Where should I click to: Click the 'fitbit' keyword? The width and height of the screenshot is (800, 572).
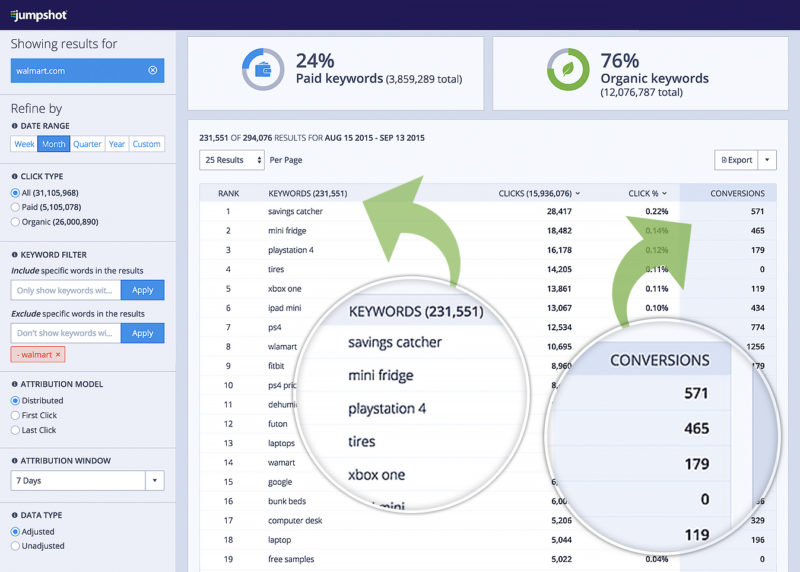276,366
